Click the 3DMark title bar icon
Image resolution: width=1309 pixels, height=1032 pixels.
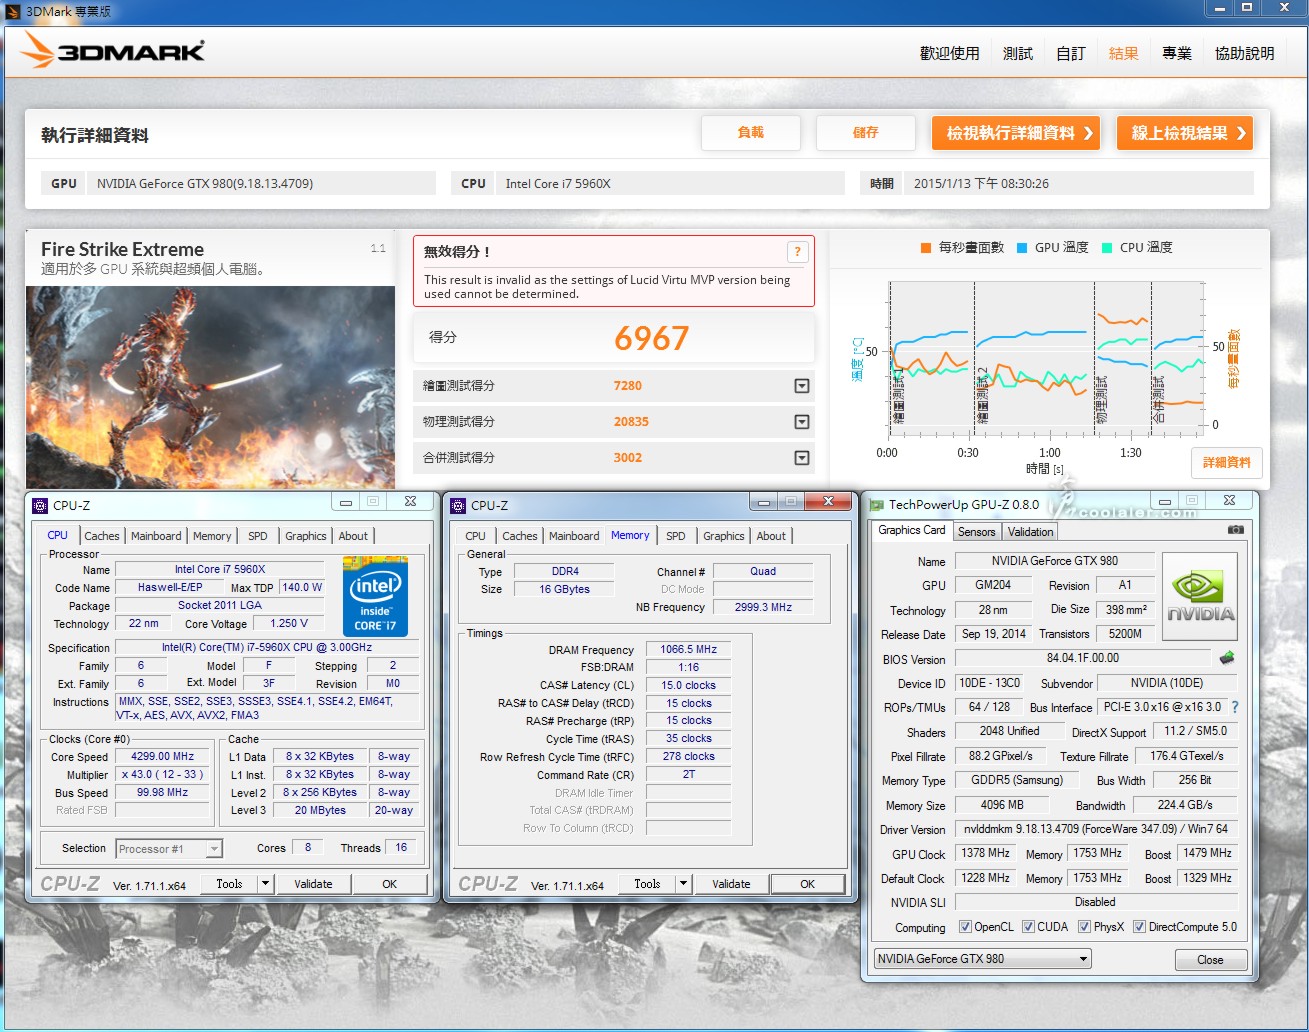click(x=12, y=11)
